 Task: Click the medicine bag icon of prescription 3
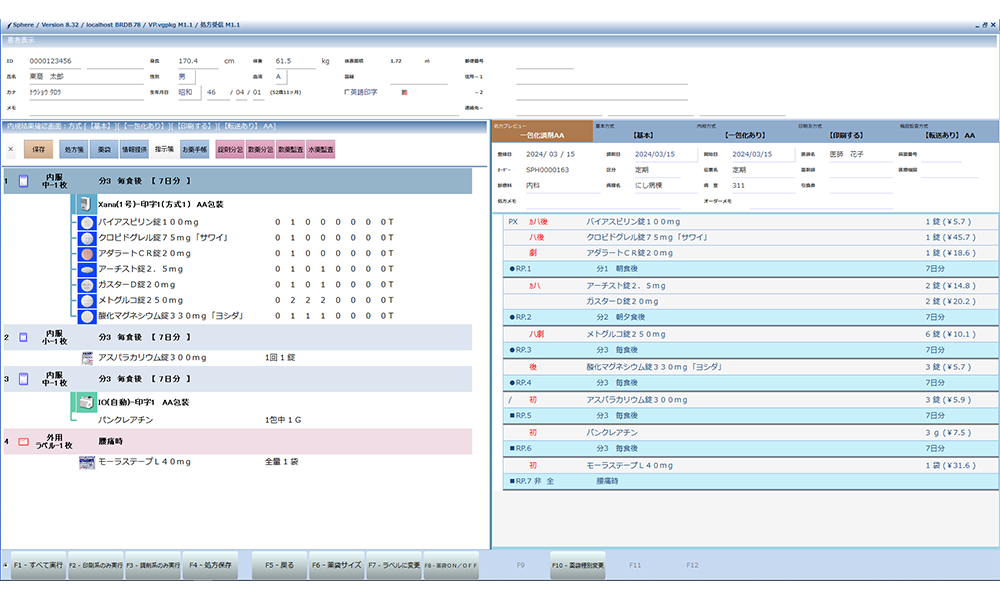click(24, 379)
